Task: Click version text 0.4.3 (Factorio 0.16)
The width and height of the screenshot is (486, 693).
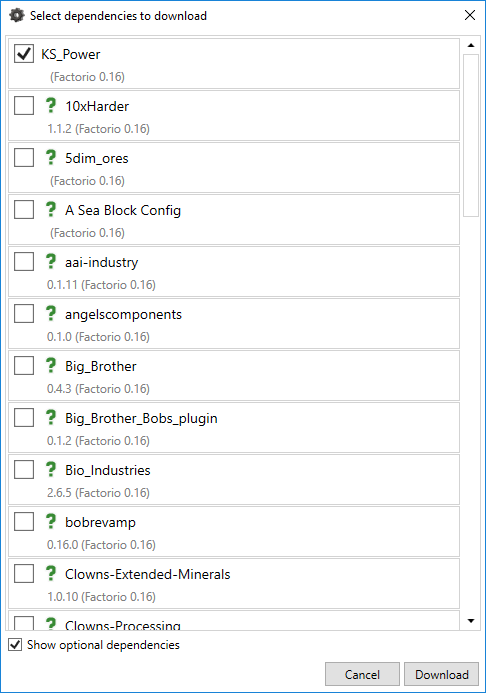Action: pos(99,388)
